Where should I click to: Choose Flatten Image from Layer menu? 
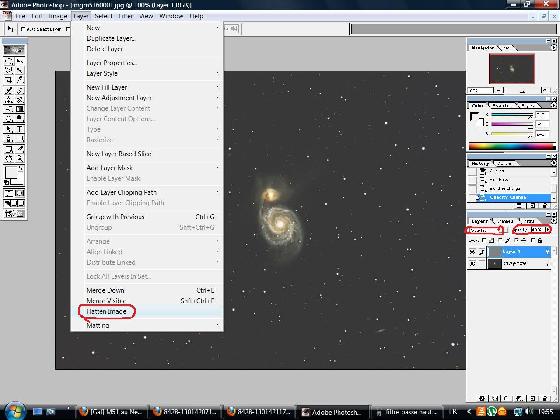[106, 311]
